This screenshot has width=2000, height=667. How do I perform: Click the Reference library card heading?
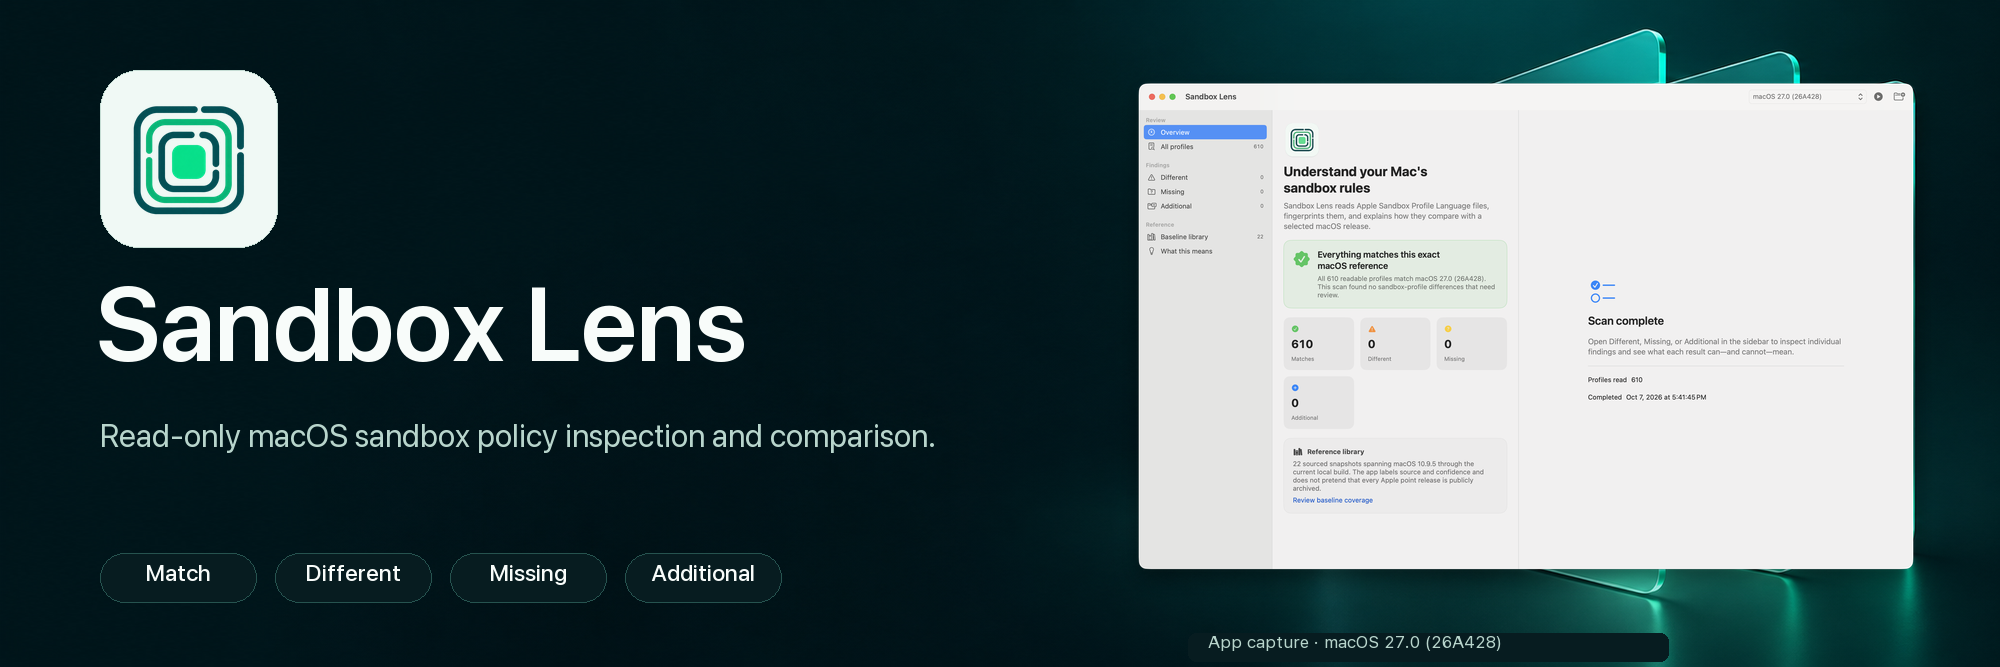click(1335, 452)
